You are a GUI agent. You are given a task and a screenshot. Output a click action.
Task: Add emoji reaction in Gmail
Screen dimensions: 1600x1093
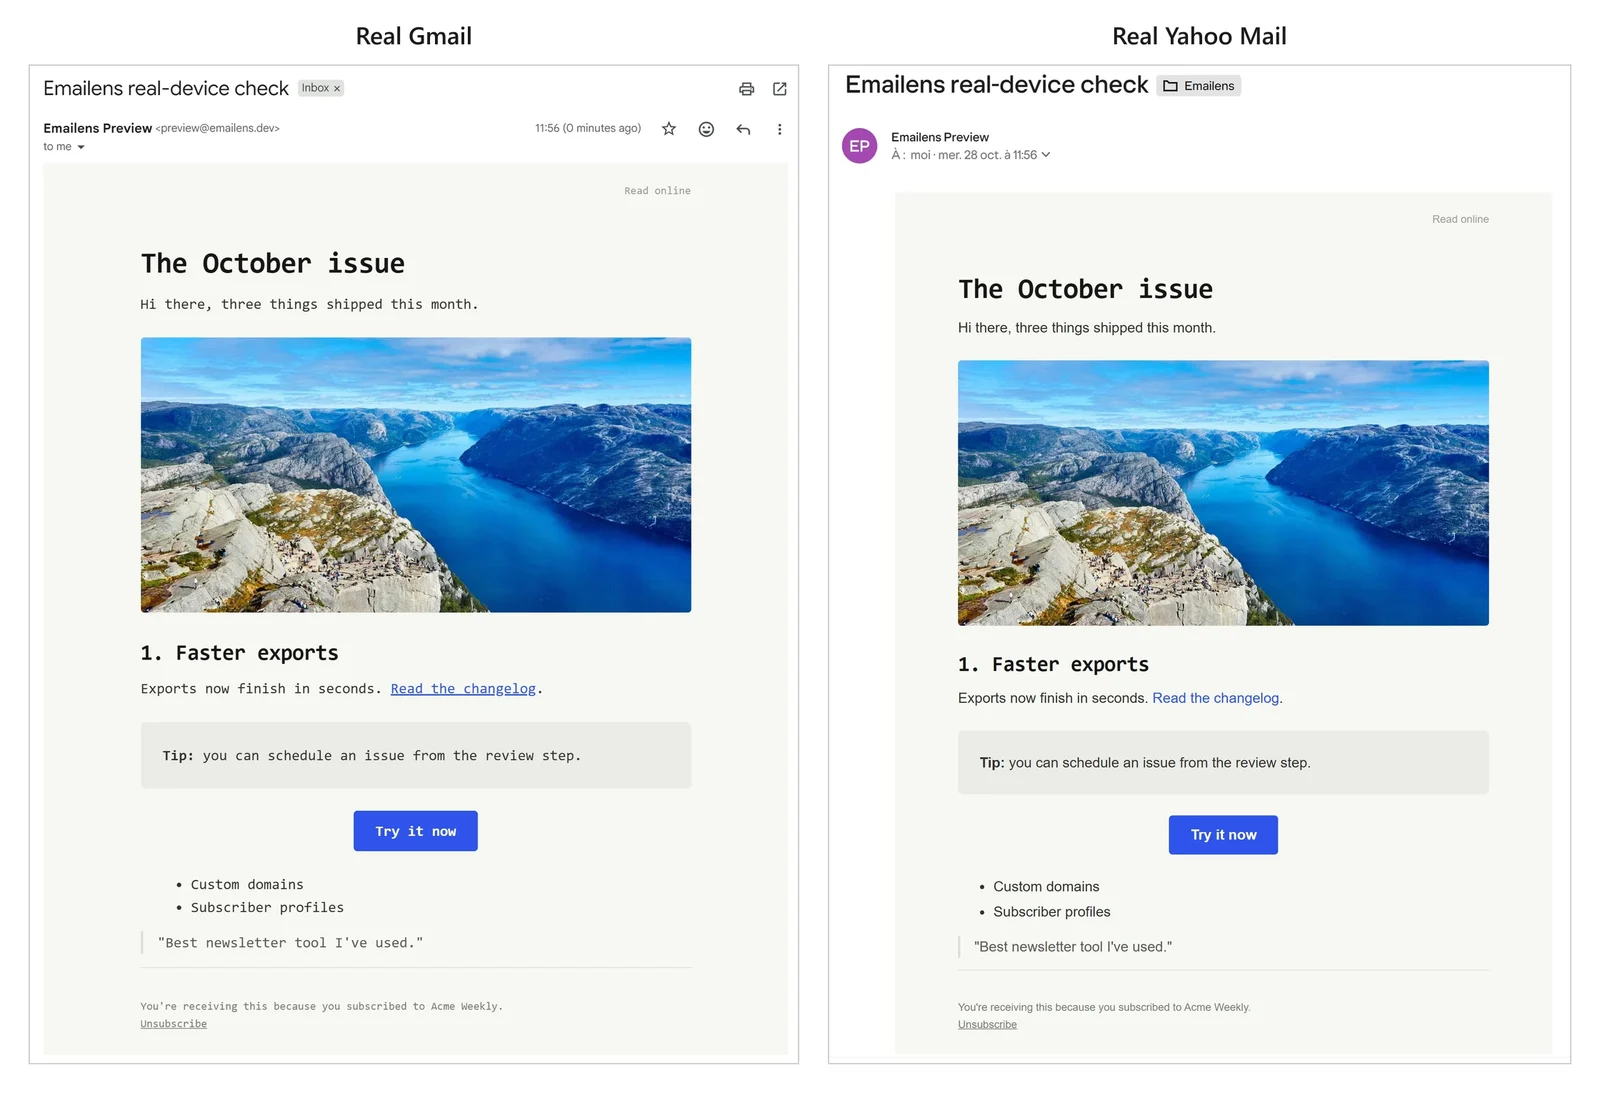[706, 129]
